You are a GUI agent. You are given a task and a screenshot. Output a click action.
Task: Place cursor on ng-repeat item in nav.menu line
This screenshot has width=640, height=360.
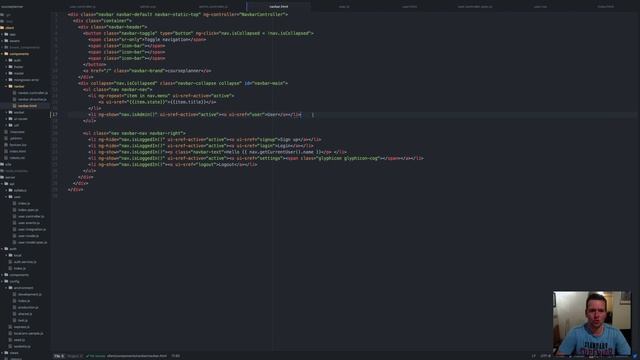click(161, 96)
